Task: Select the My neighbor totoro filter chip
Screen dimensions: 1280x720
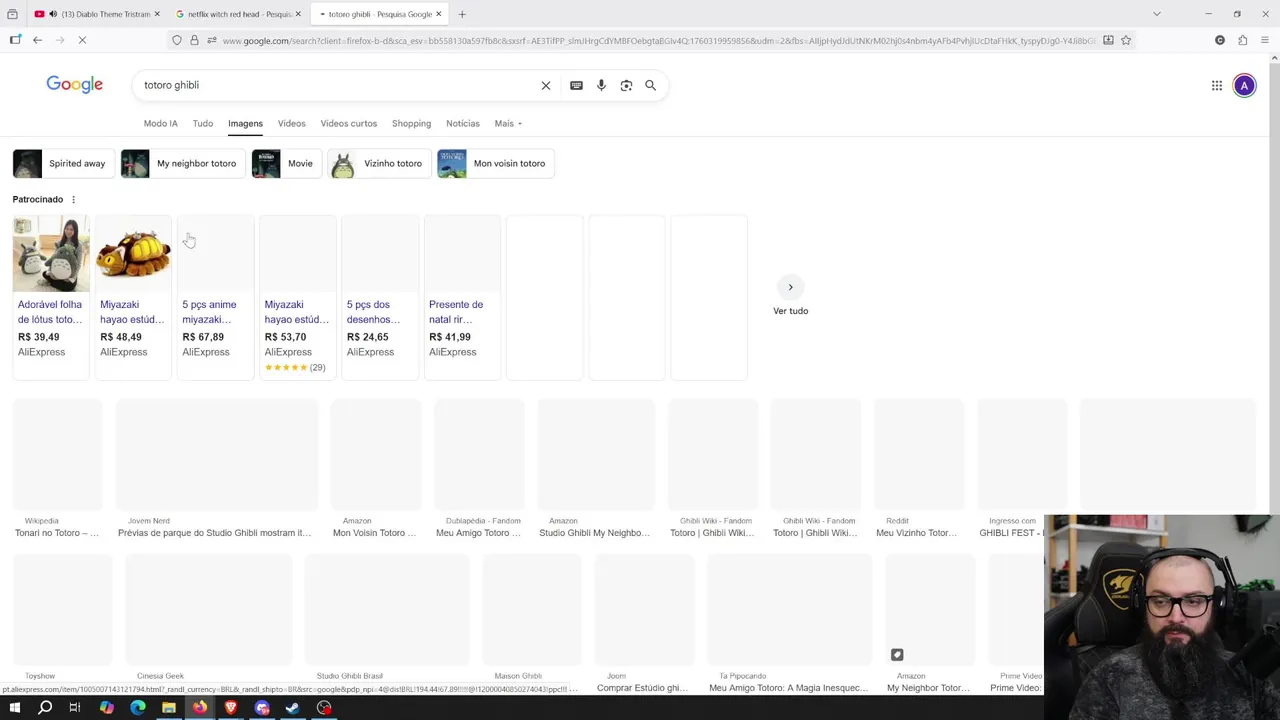Action: 183,163
